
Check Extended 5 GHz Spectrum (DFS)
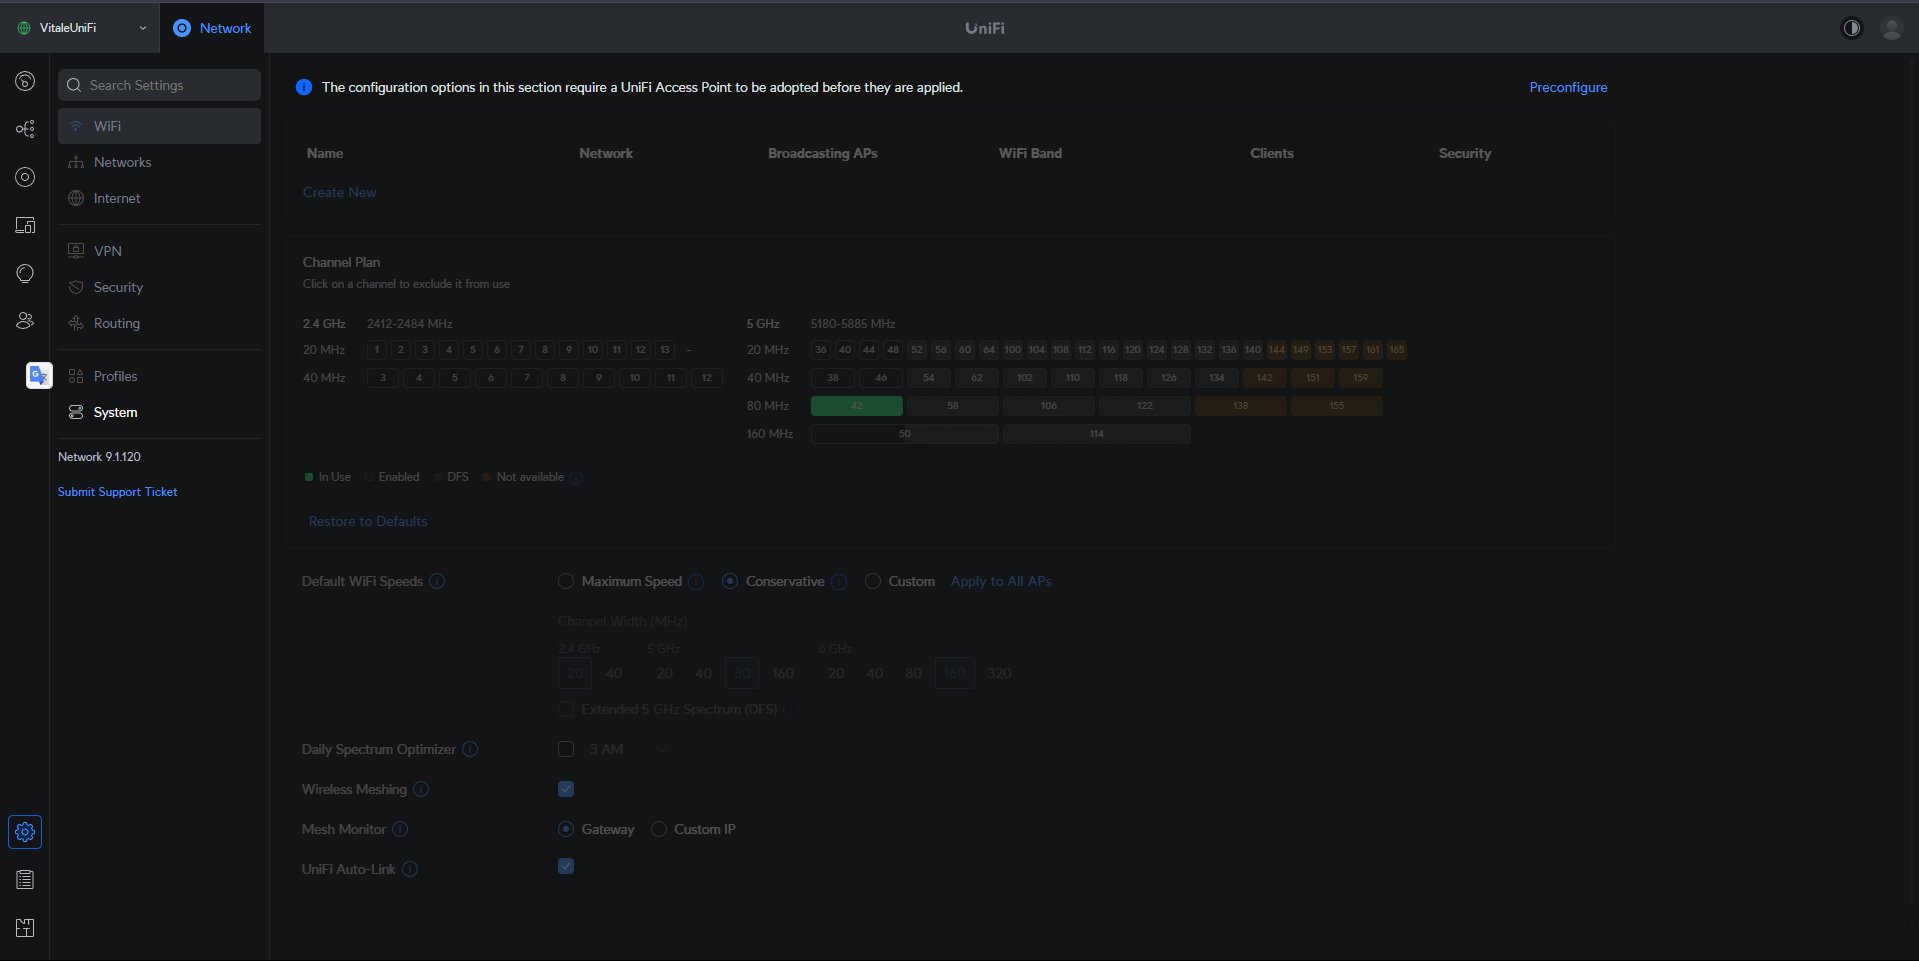[x=566, y=709]
